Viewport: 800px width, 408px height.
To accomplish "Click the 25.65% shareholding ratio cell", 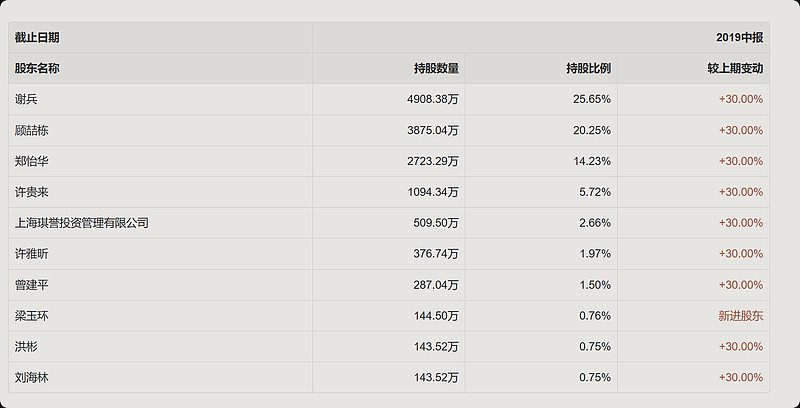I will coord(590,99).
